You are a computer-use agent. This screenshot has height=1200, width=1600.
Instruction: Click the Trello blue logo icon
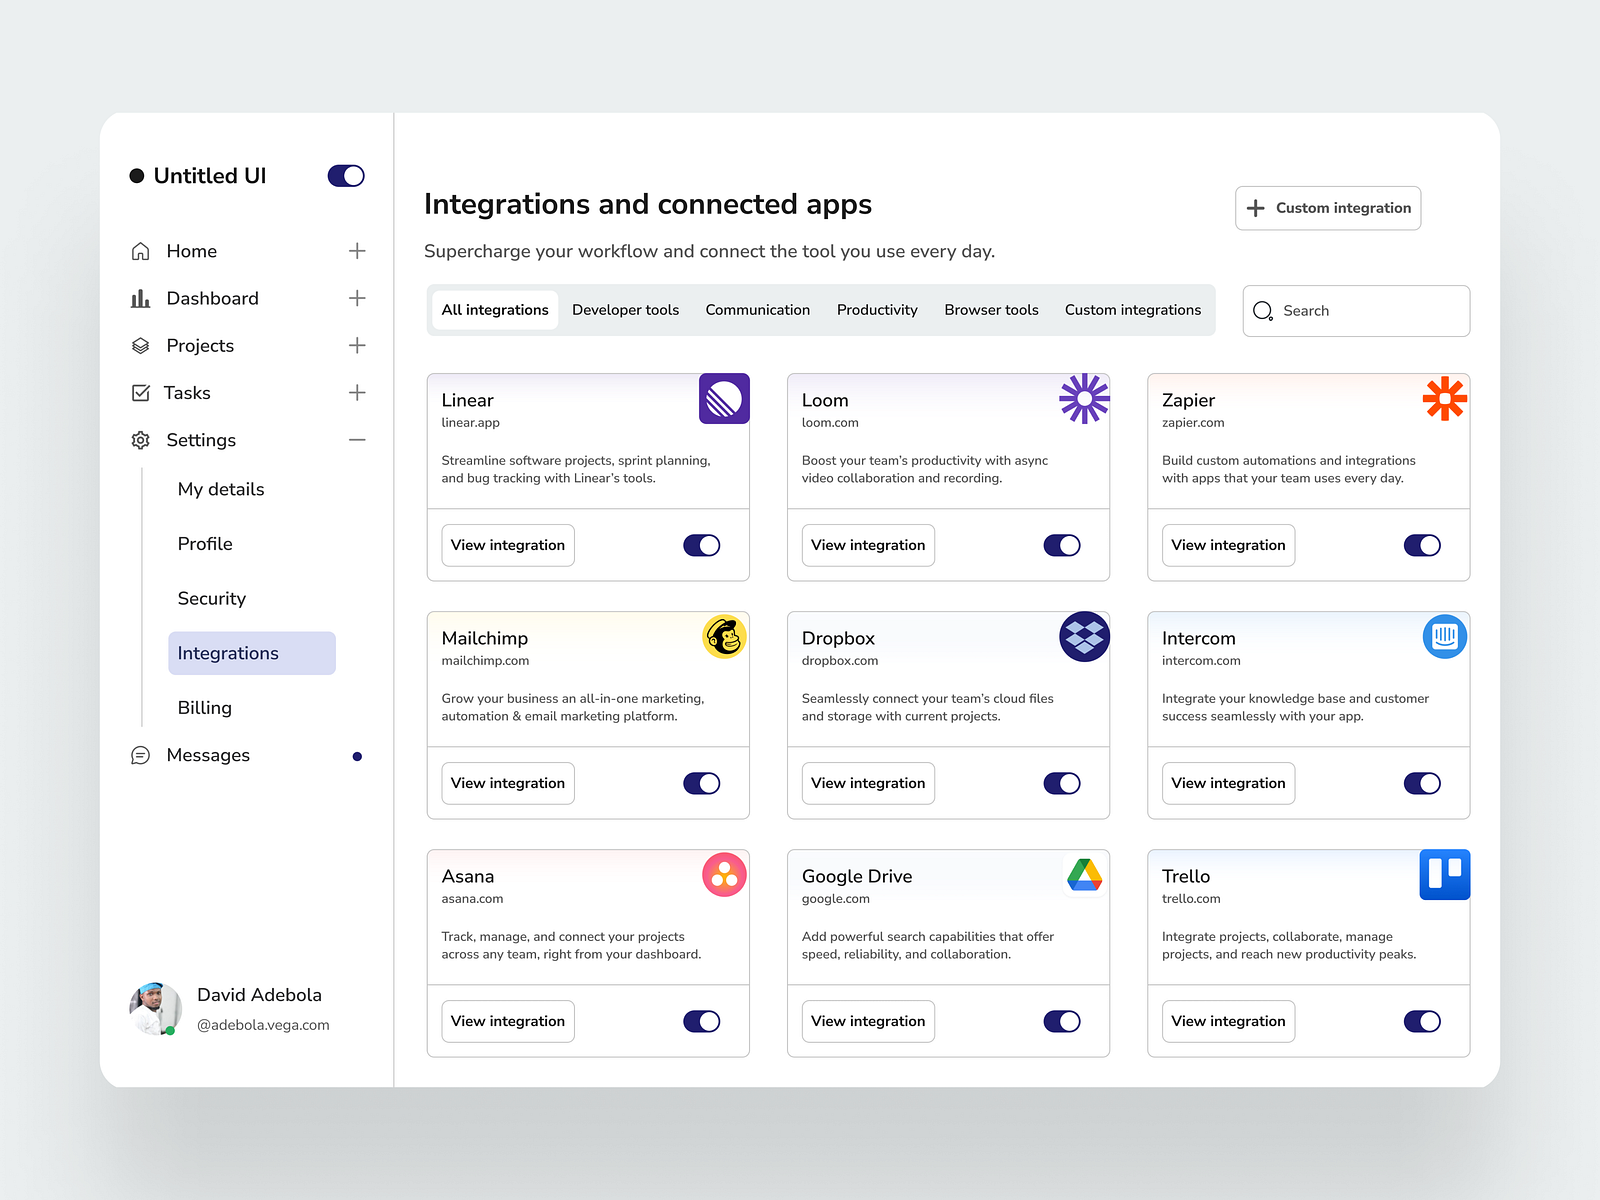coord(1445,875)
